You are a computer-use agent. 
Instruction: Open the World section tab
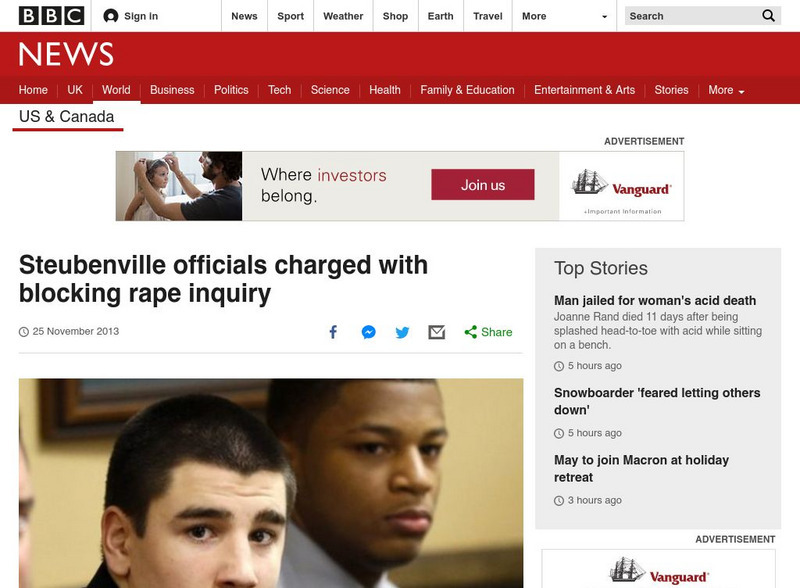click(x=116, y=90)
